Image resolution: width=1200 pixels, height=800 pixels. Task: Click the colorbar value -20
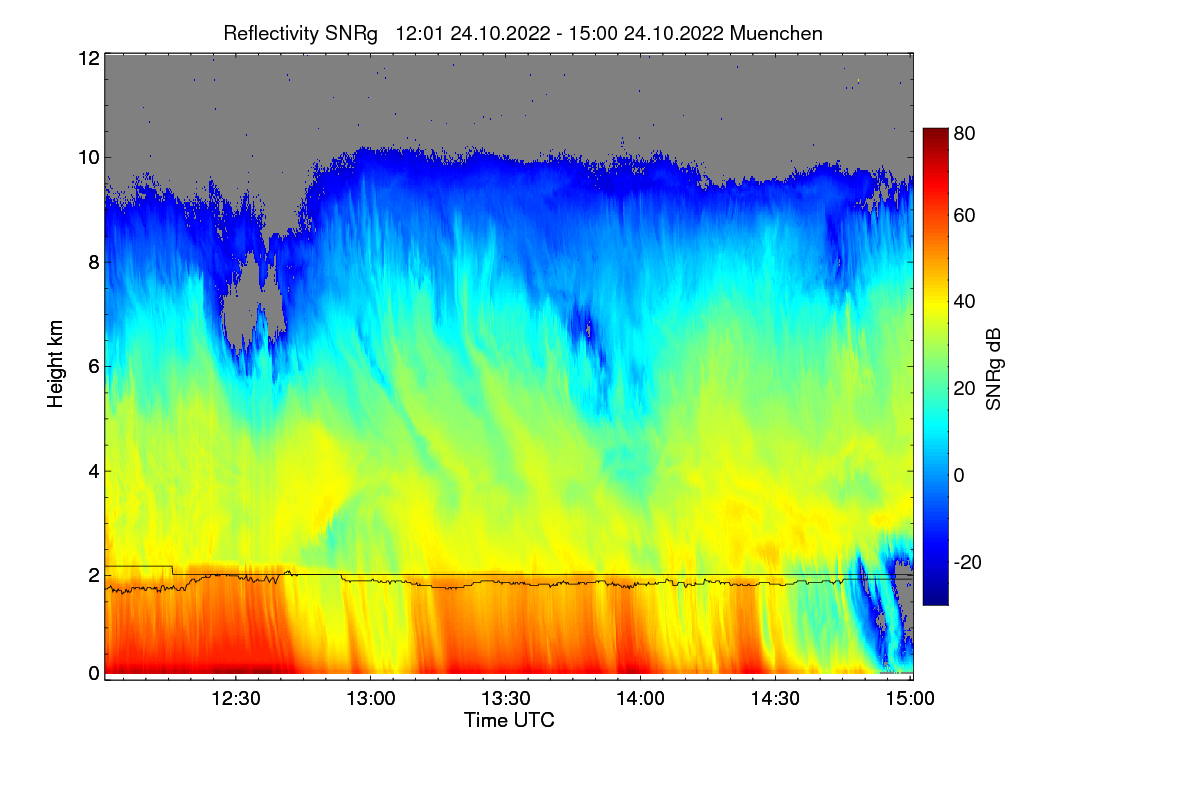[x=967, y=562]
